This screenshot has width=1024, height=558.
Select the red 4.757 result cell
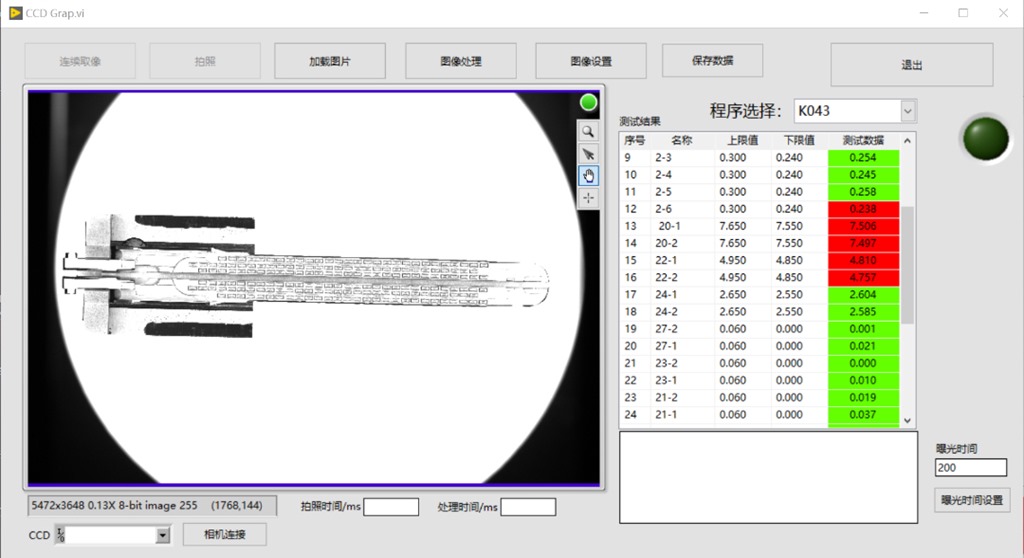pos(863,277)
